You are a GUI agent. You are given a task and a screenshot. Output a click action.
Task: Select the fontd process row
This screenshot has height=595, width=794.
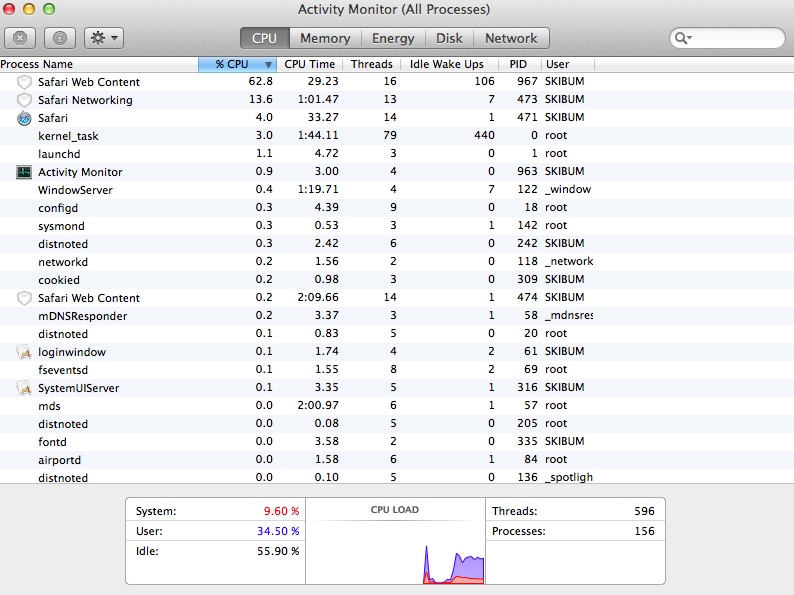pyautogui.click(x=397, y=442)
